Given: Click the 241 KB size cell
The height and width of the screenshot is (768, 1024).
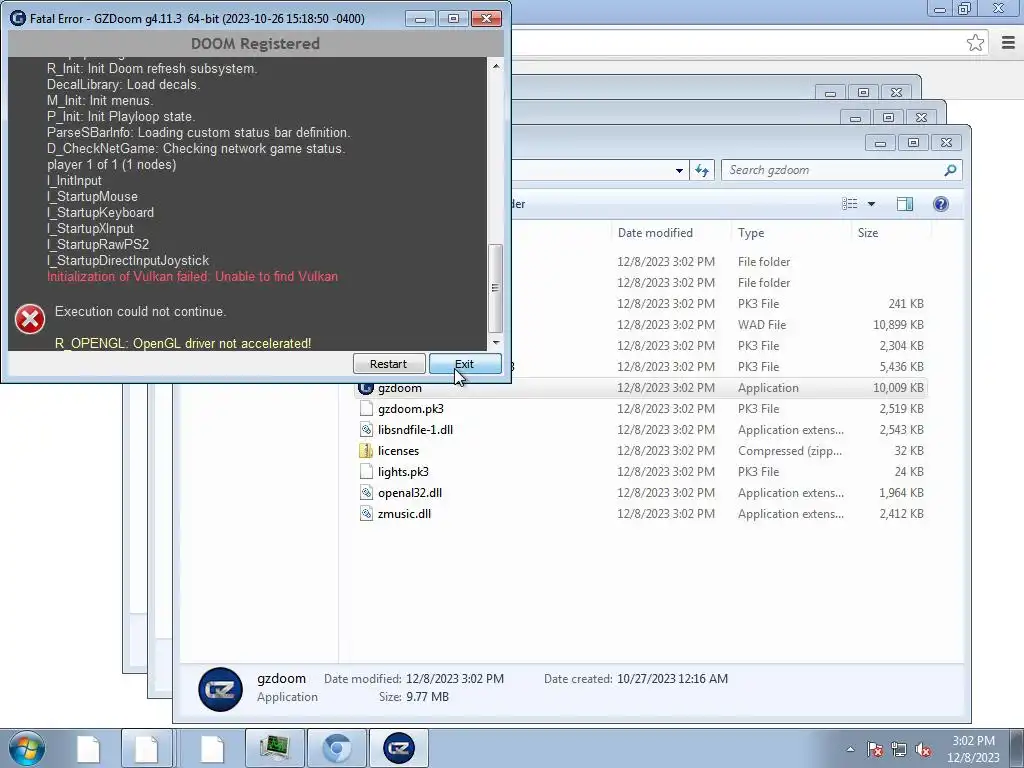Looking at the screenshot, I should [906, 304].
